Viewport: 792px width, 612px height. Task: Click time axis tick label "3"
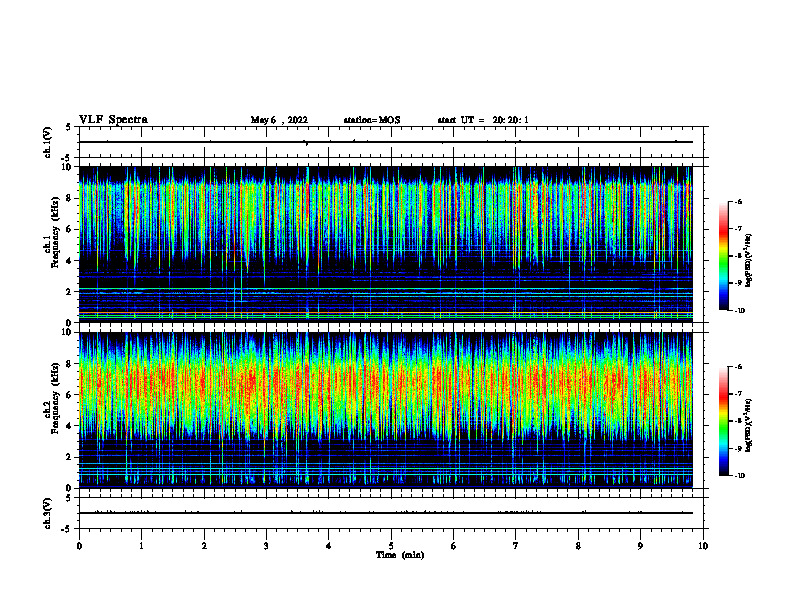pos(266,546)
